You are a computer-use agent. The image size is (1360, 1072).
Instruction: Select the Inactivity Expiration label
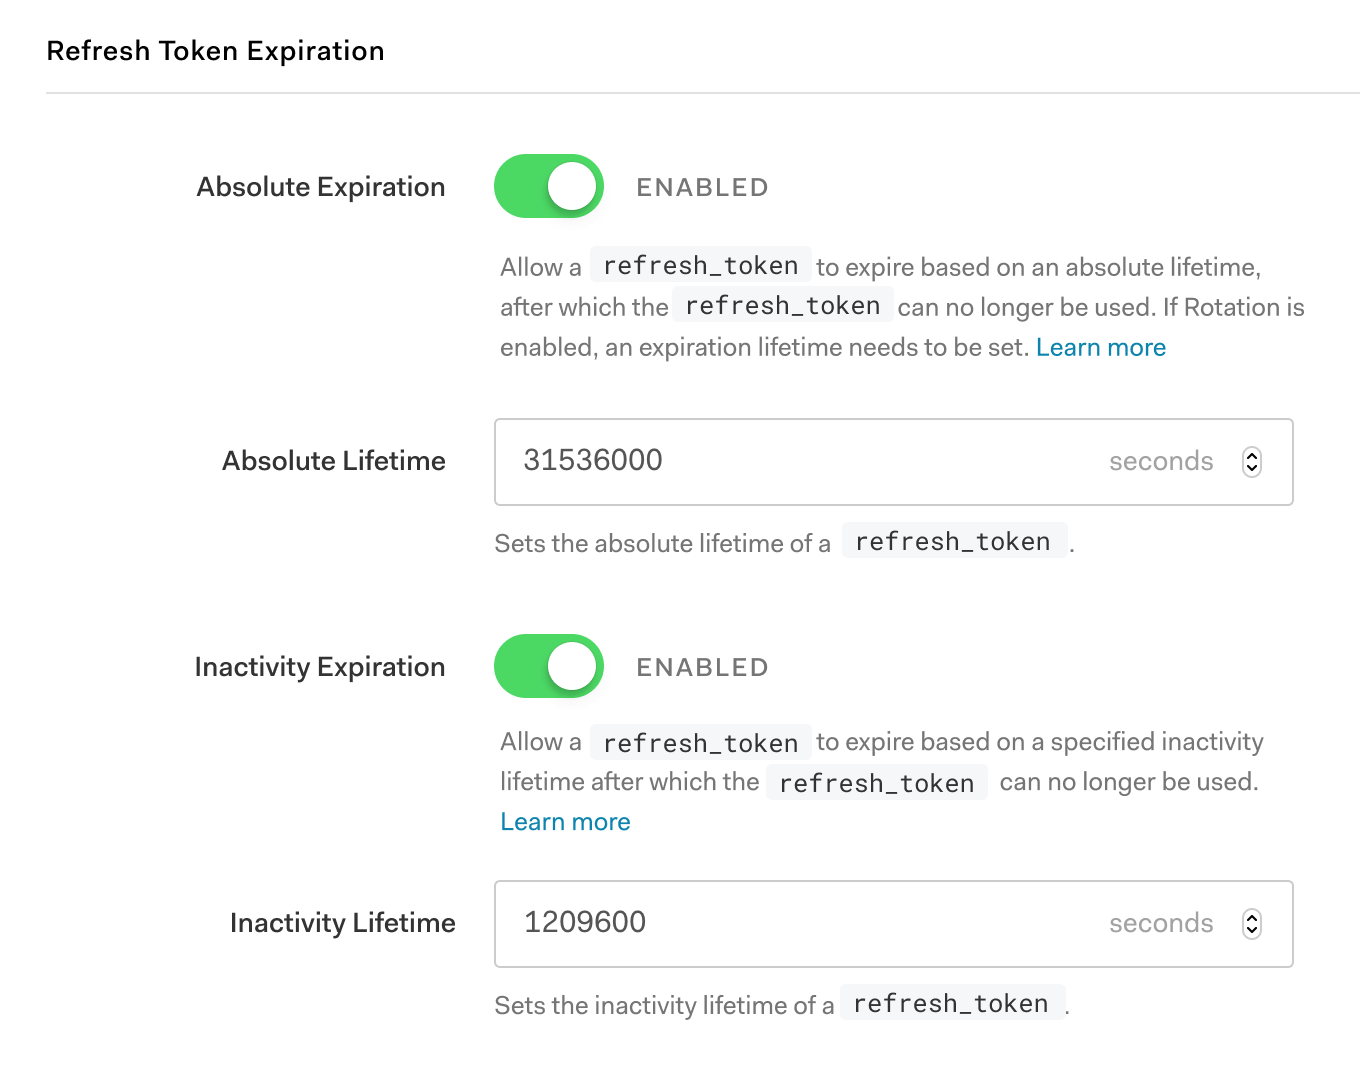(x=320, y=667)
